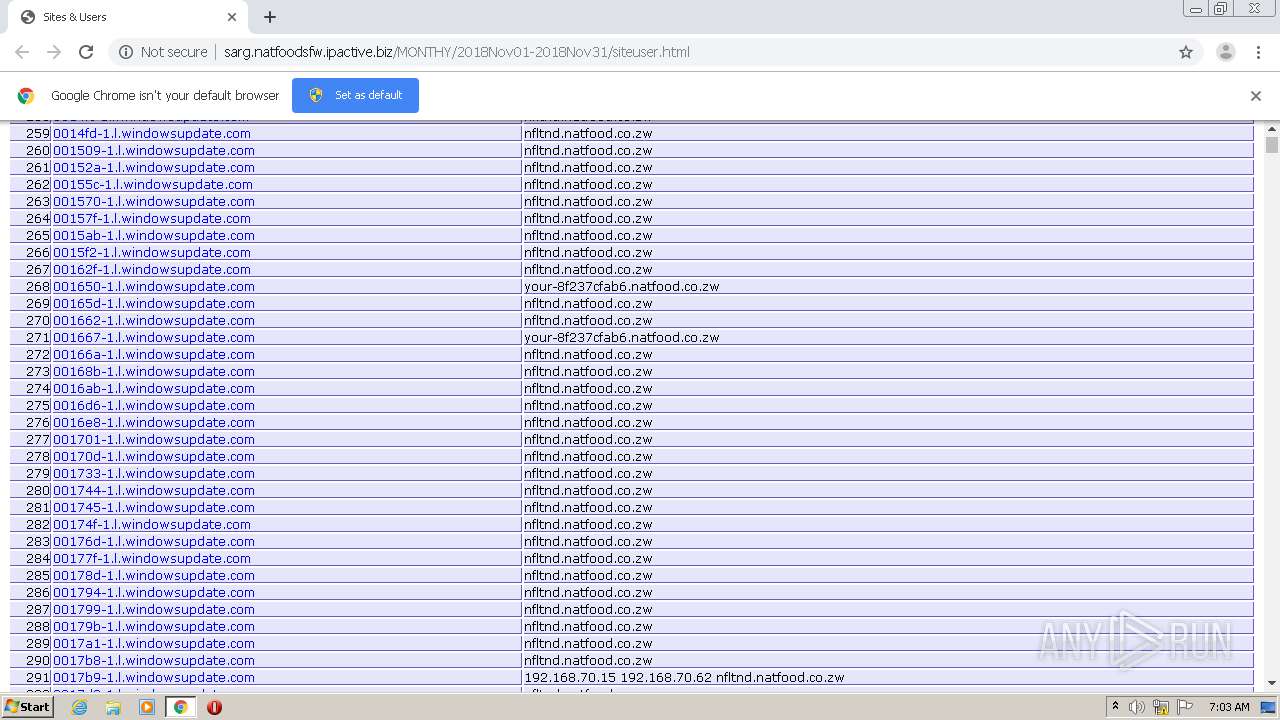Screen dimensions: 1280x720
Task: Open link 00178d-1.l.windowsupdate.com
Action: 154,575
